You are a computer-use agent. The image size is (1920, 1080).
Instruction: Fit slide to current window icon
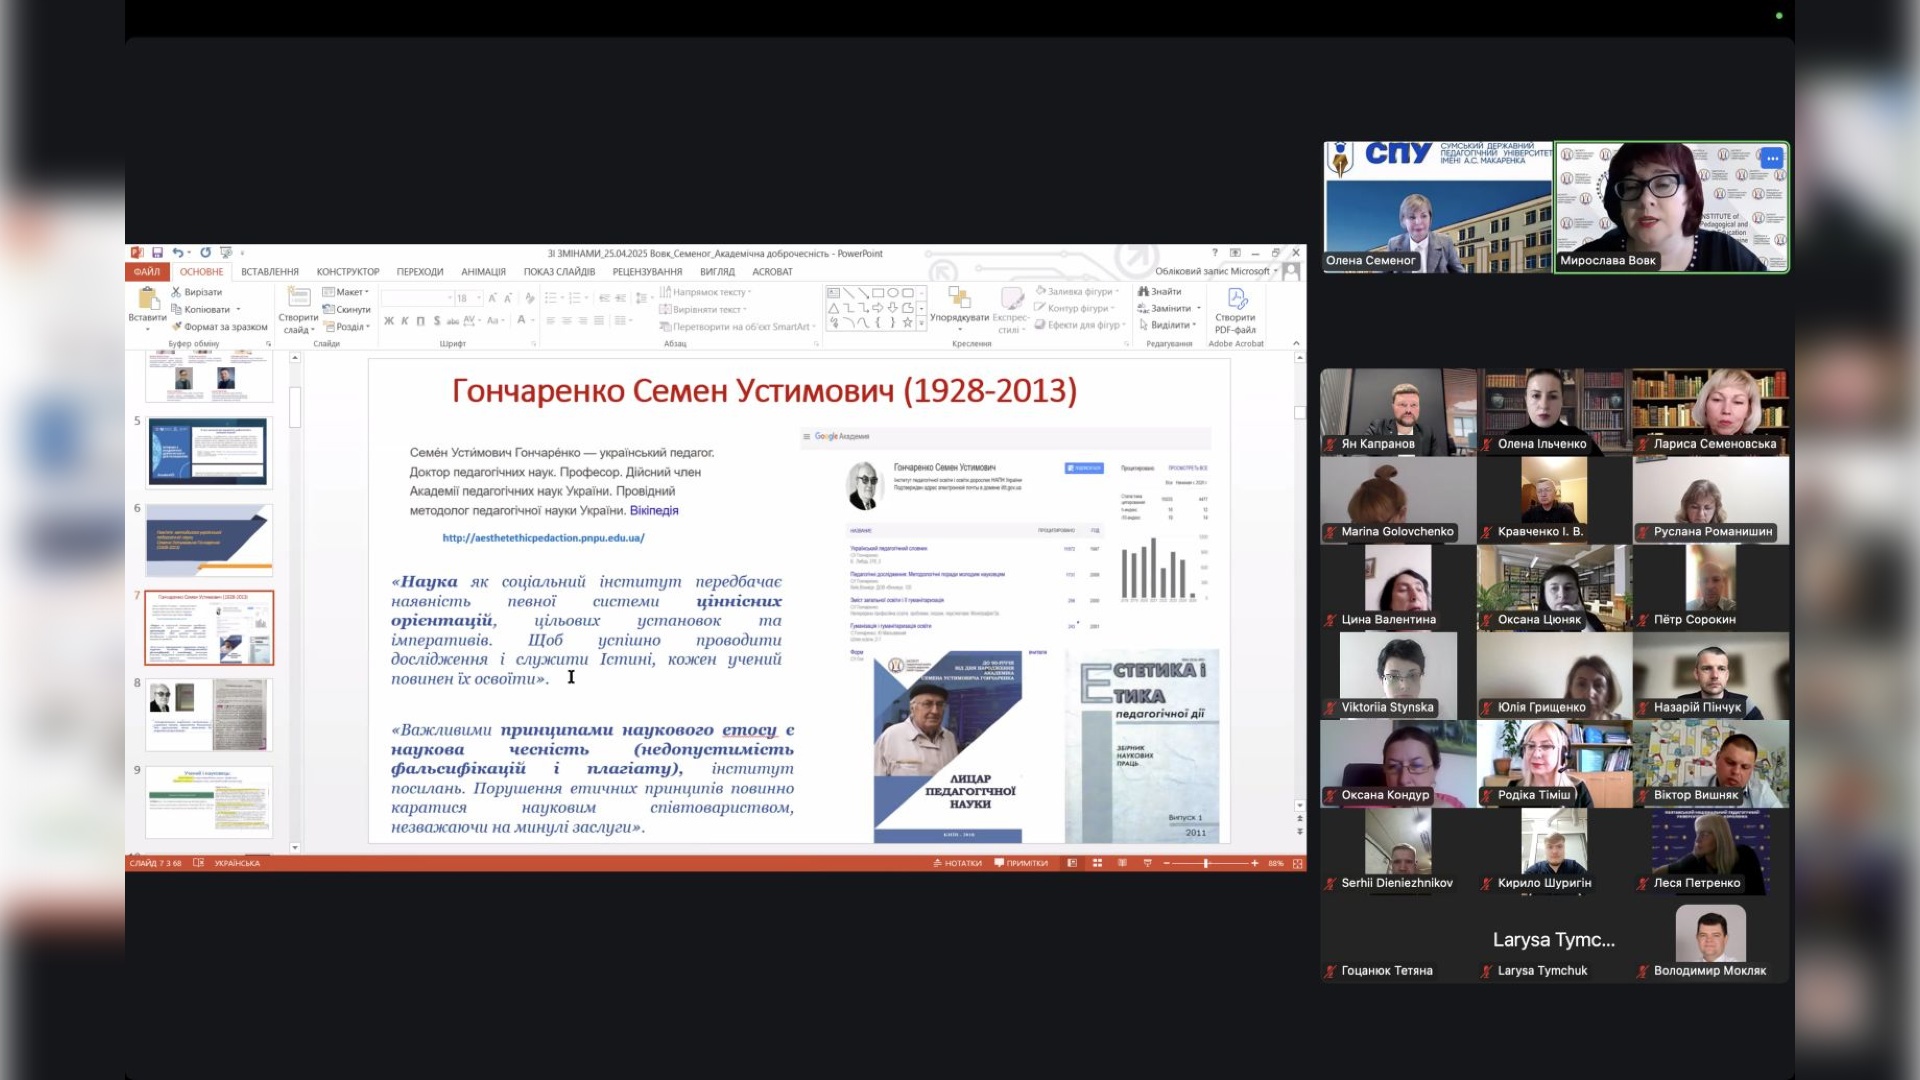click(x=1298, y=863)
